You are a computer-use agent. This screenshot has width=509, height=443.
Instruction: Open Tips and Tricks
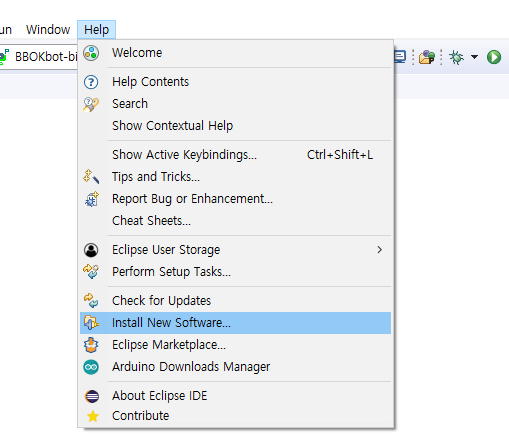(235, 177)
